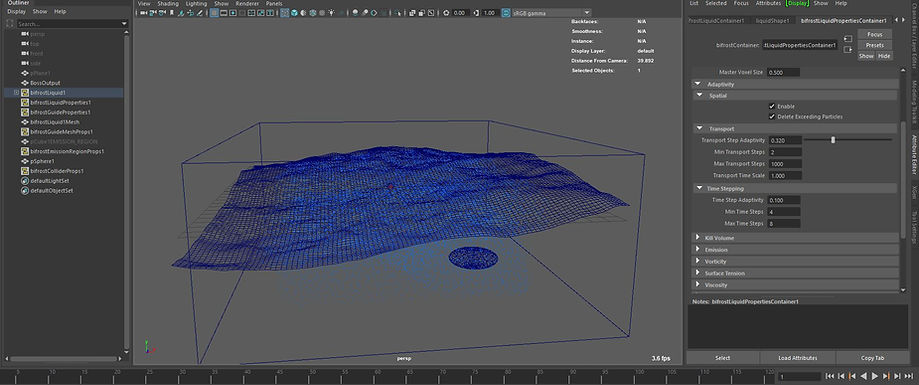Click the Load Attributes button
919x385 pixels.
(x=798, y=358)
